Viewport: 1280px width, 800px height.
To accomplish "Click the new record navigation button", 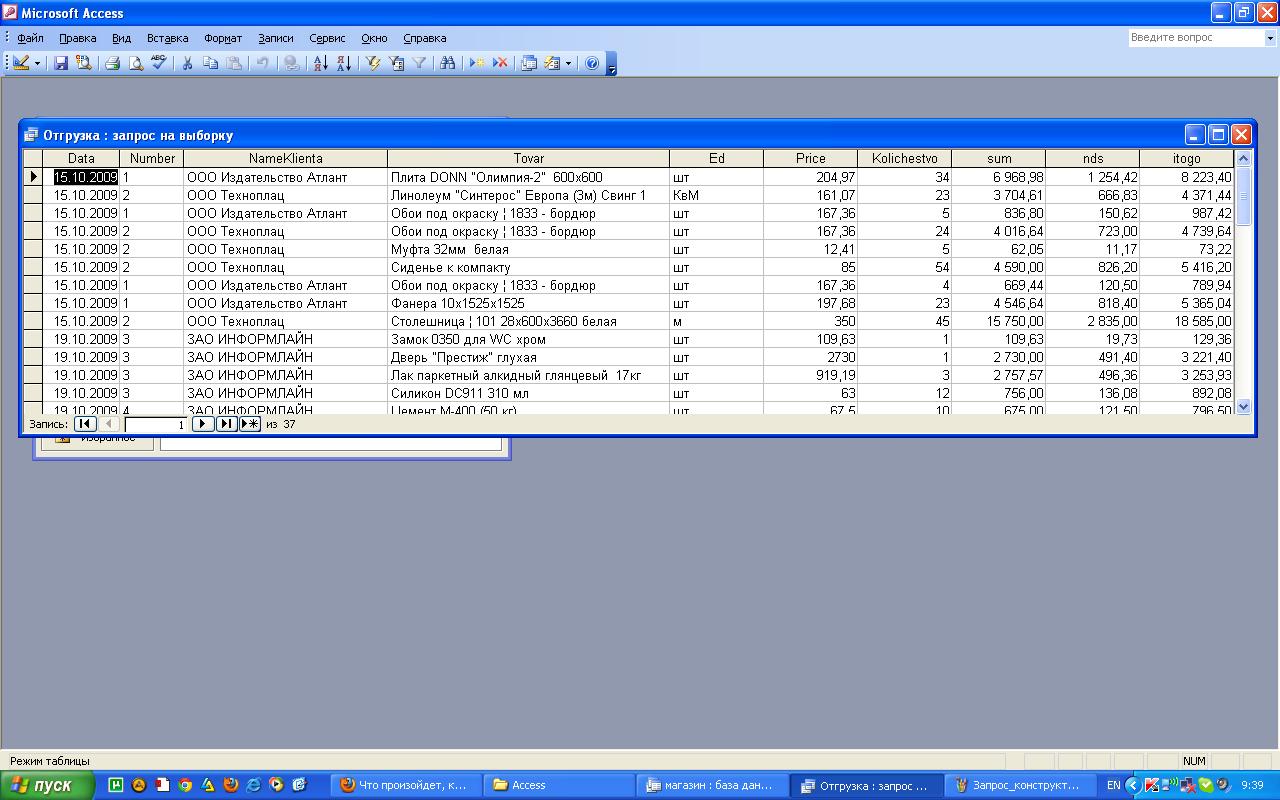I will click(x=250, y=424).
